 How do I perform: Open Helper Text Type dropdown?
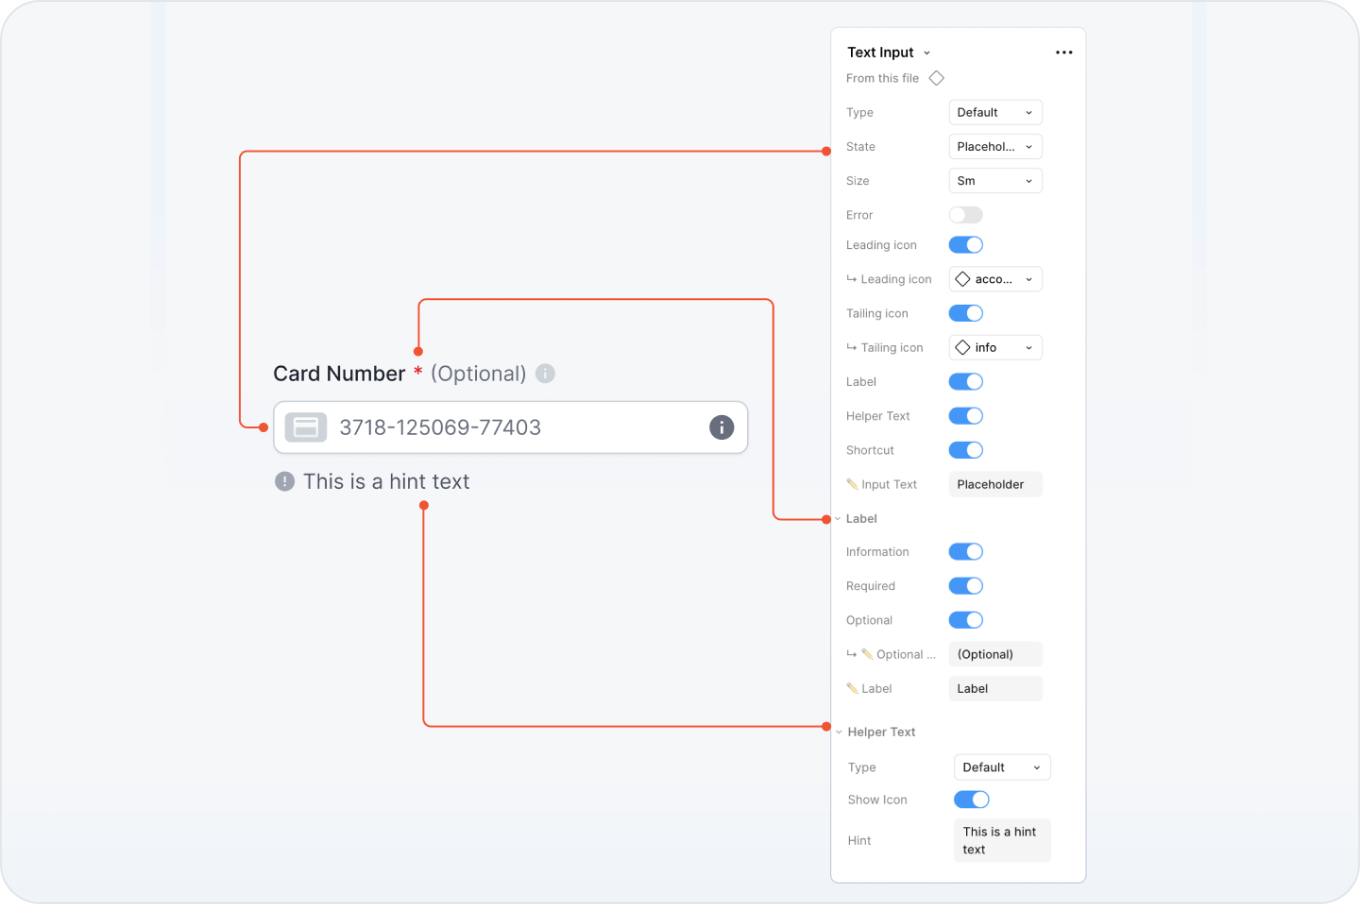(1002, 767)
